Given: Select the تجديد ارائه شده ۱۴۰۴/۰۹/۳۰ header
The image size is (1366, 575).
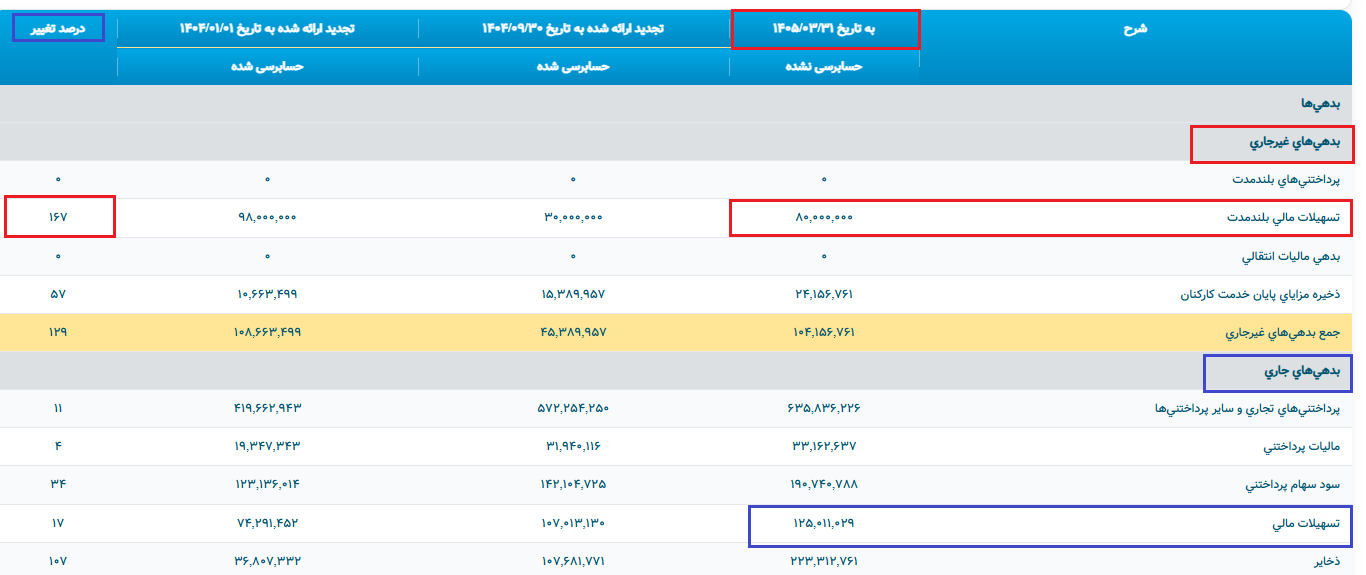Looking at the screenshot, I should click(573, 29).
